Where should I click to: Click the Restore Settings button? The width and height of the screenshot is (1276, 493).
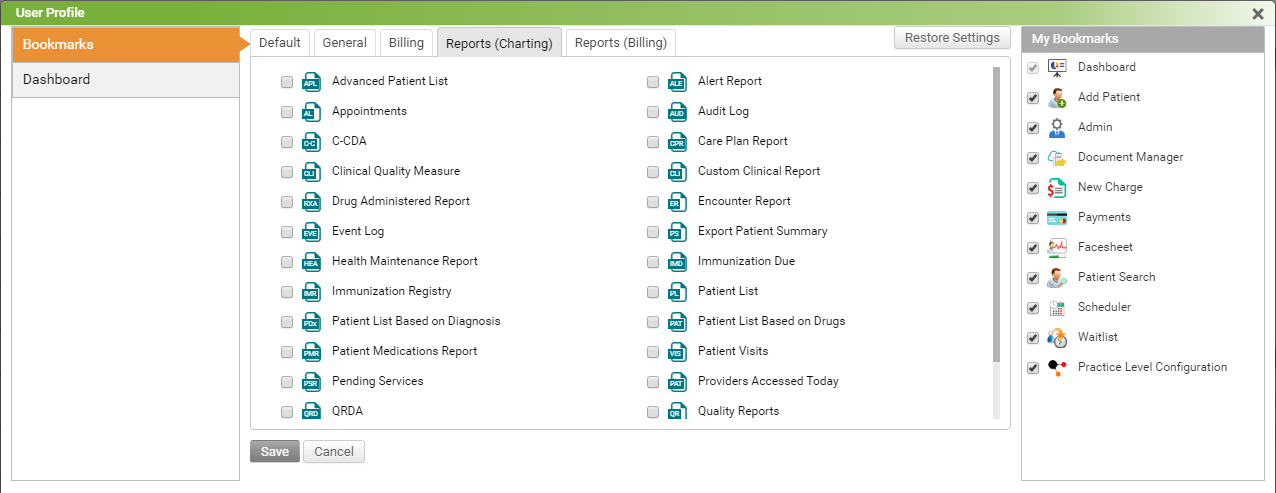pyautogui.click(x=952, y=38)
